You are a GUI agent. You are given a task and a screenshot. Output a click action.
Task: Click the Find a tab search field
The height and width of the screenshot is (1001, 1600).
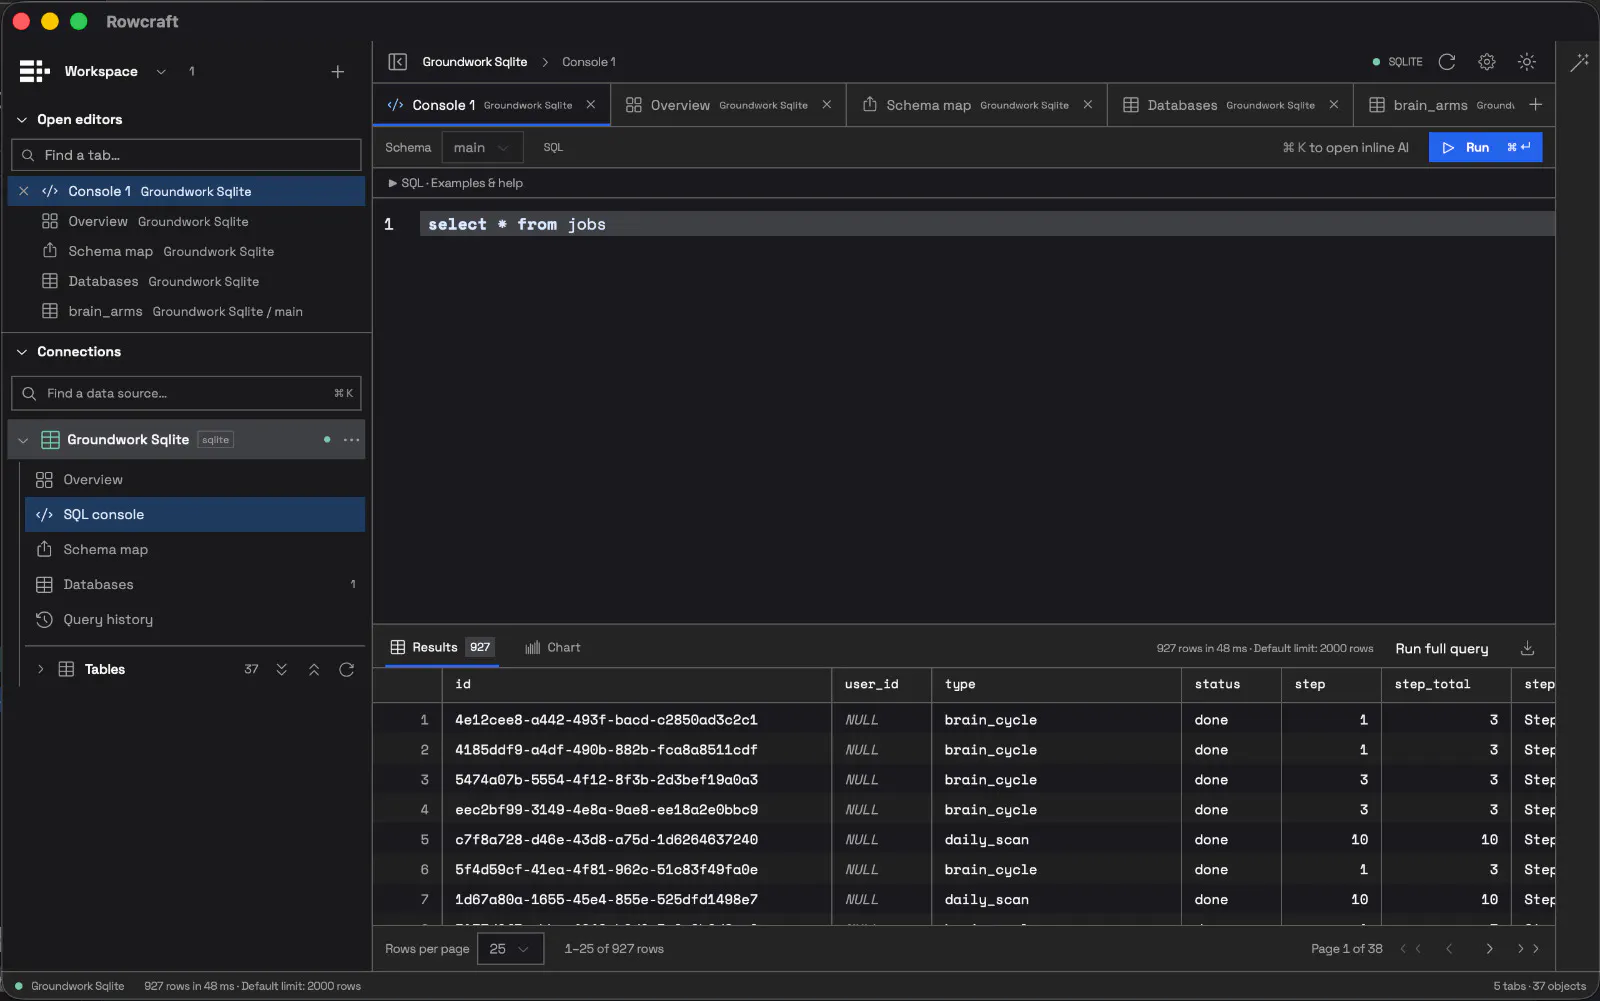186,155
